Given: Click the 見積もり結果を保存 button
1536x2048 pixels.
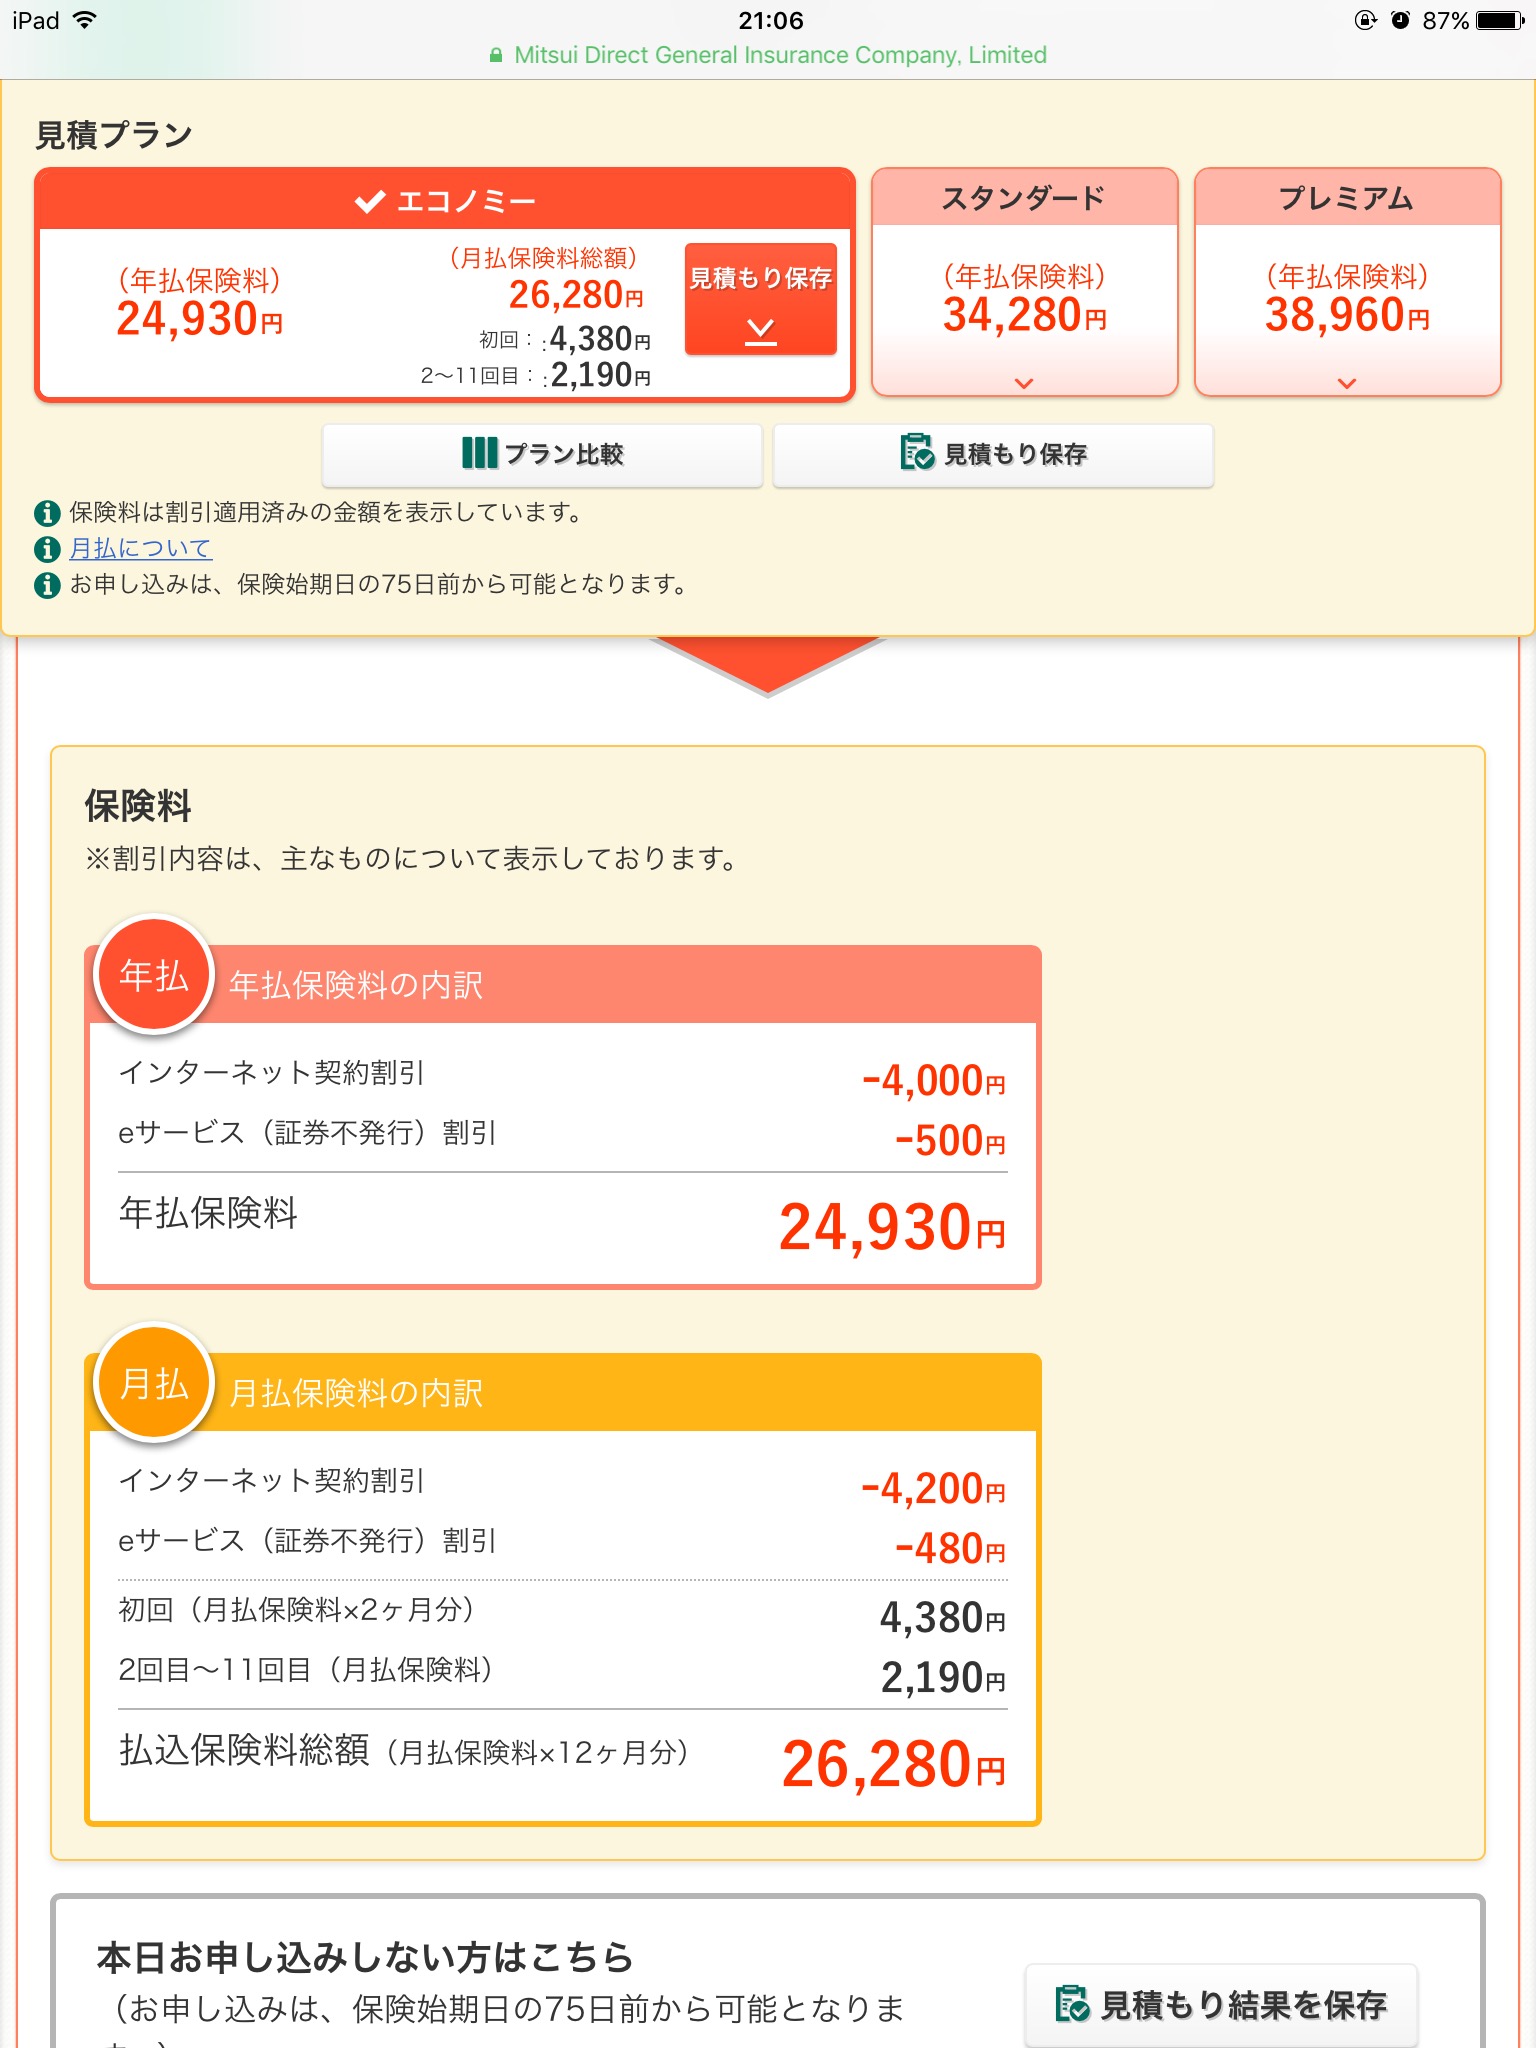Looking at the screenshot, I should [1221, 2004].
